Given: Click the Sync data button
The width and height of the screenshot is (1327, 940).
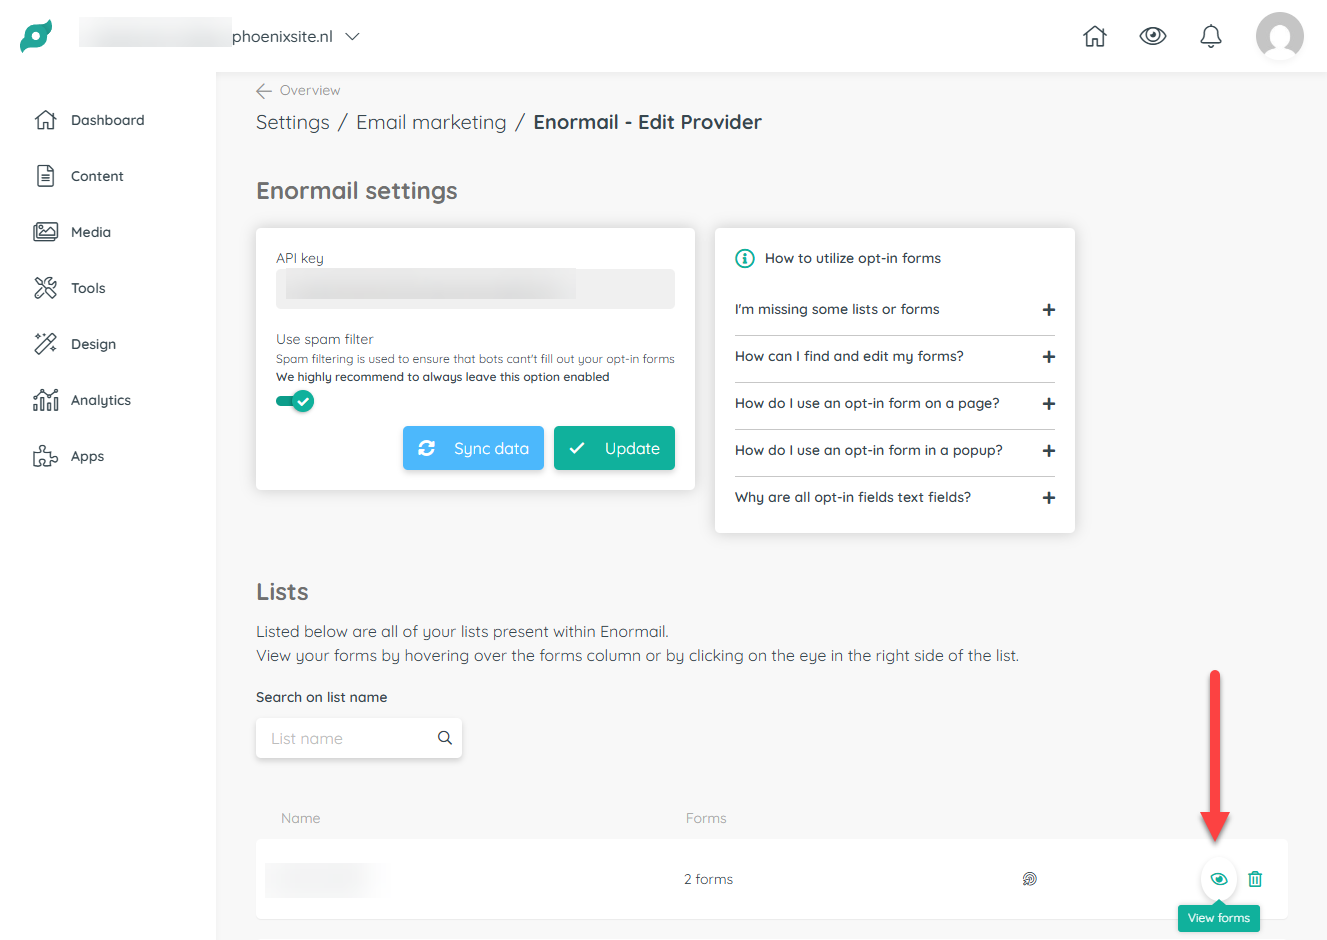Looking at the screenshot, I should 473,448.
